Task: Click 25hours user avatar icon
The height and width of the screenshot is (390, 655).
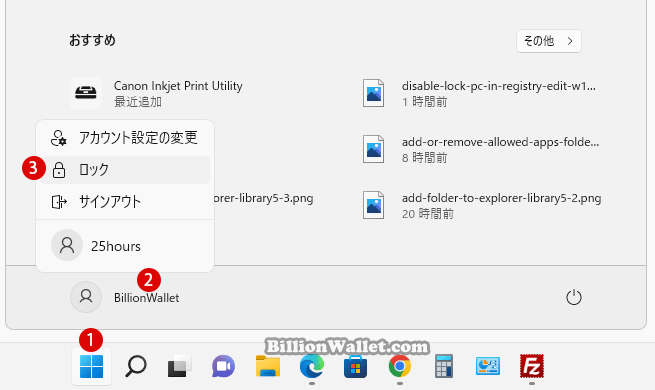Action: tap(67, 245)
